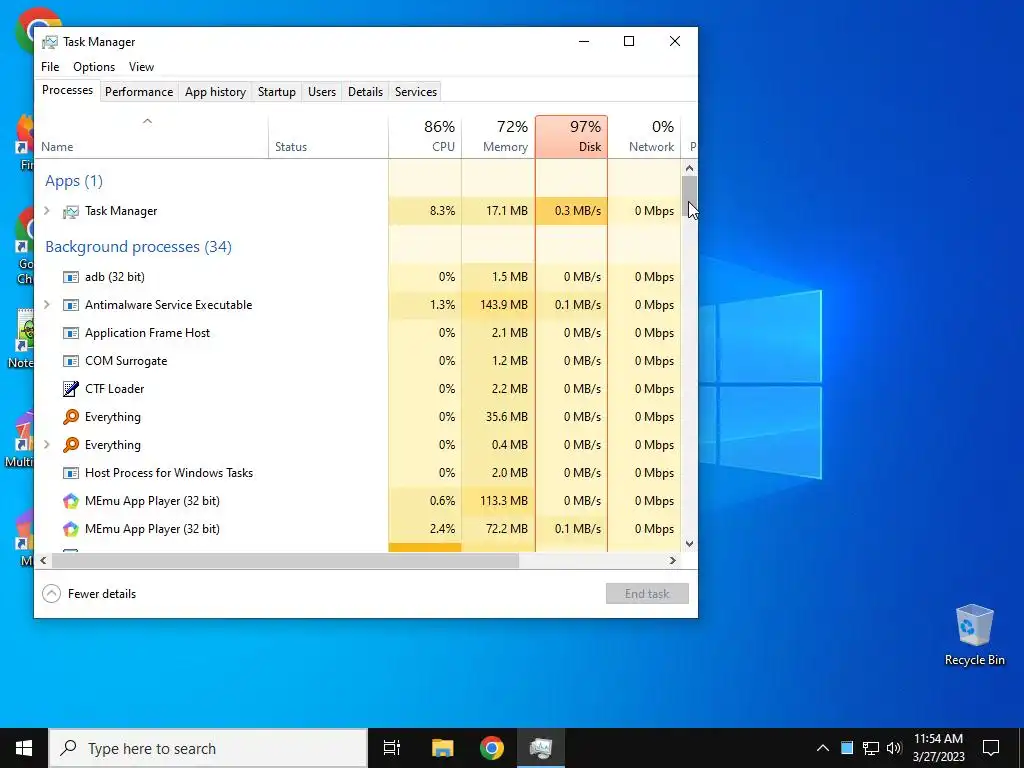
Task: Switch to the App history tab
Action: tap(216, 92)
